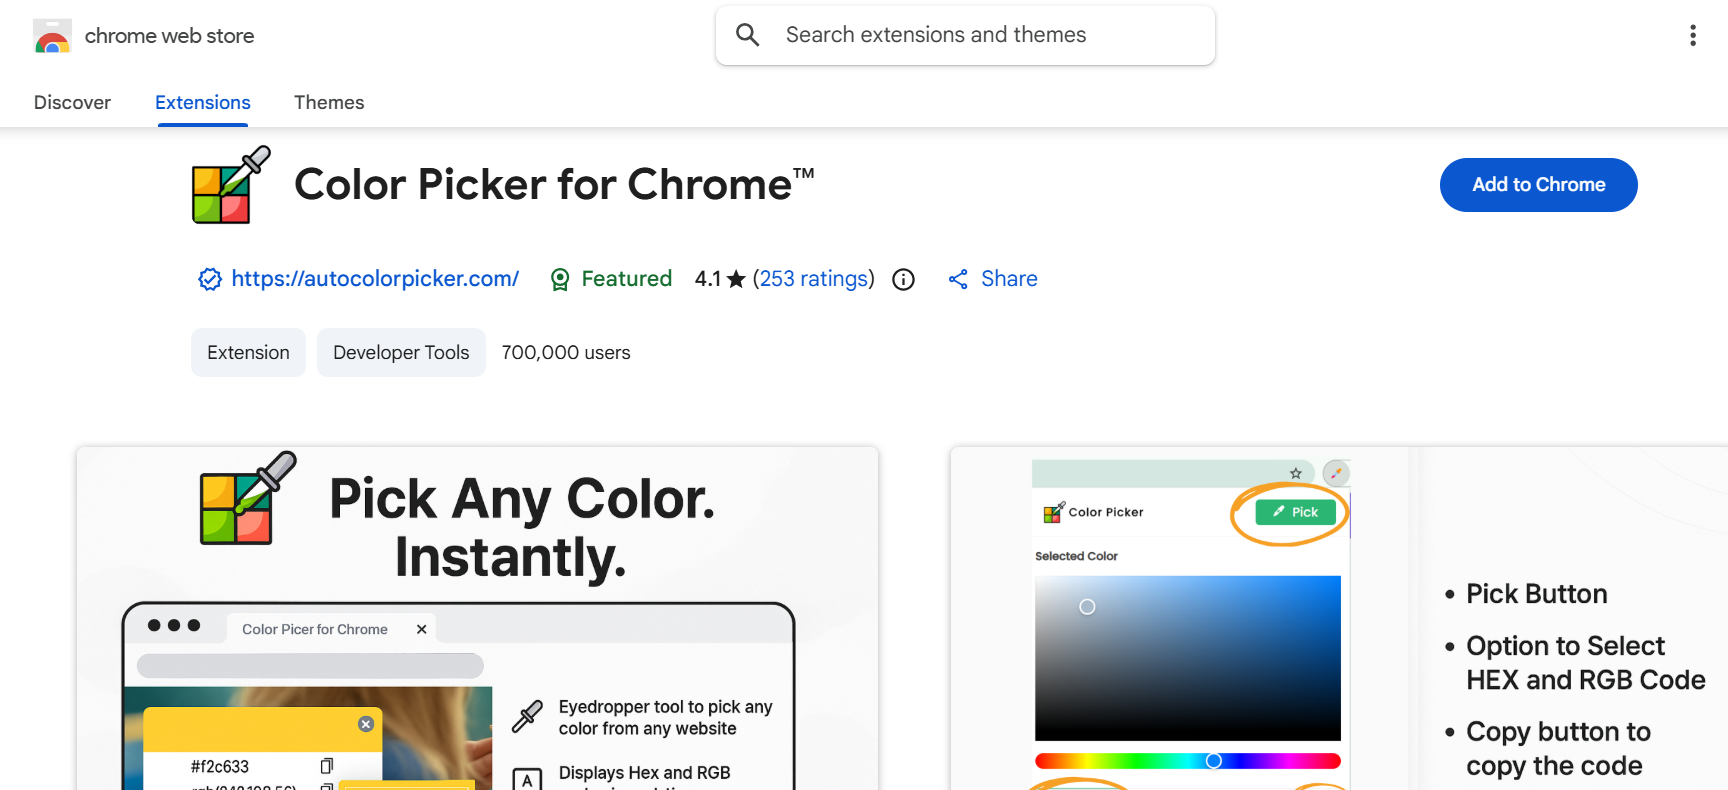1728x790 pixels.
Task: Focus the Search extensions and themes field
Action: point(965,35)
